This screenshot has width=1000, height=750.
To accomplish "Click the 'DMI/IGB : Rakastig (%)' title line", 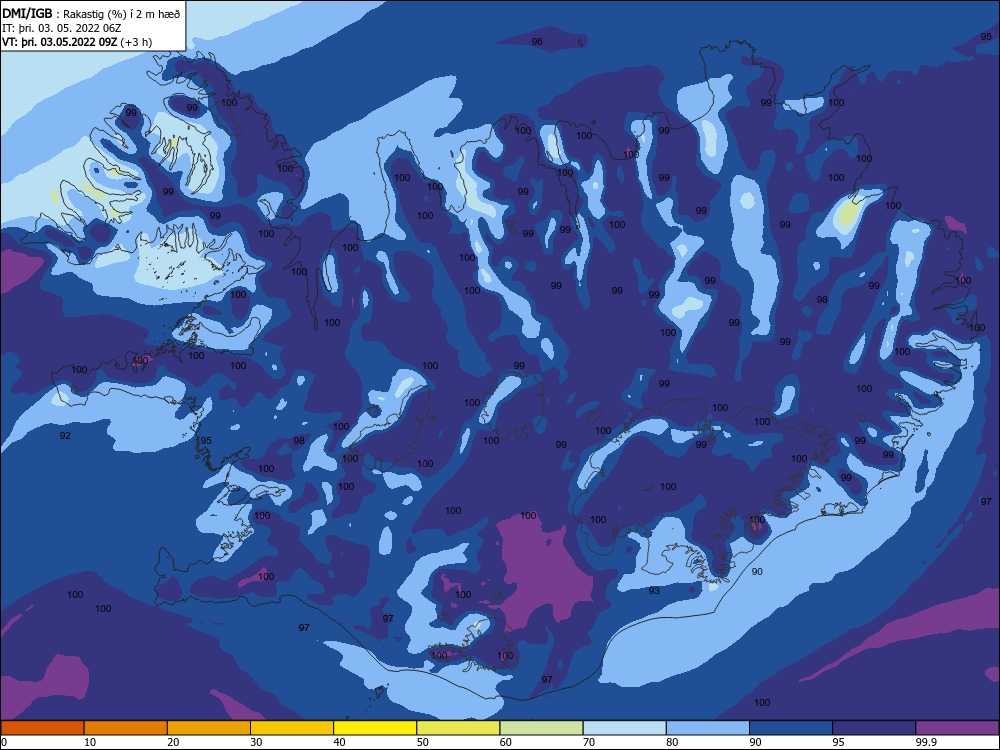I will (x=91, y=13).
